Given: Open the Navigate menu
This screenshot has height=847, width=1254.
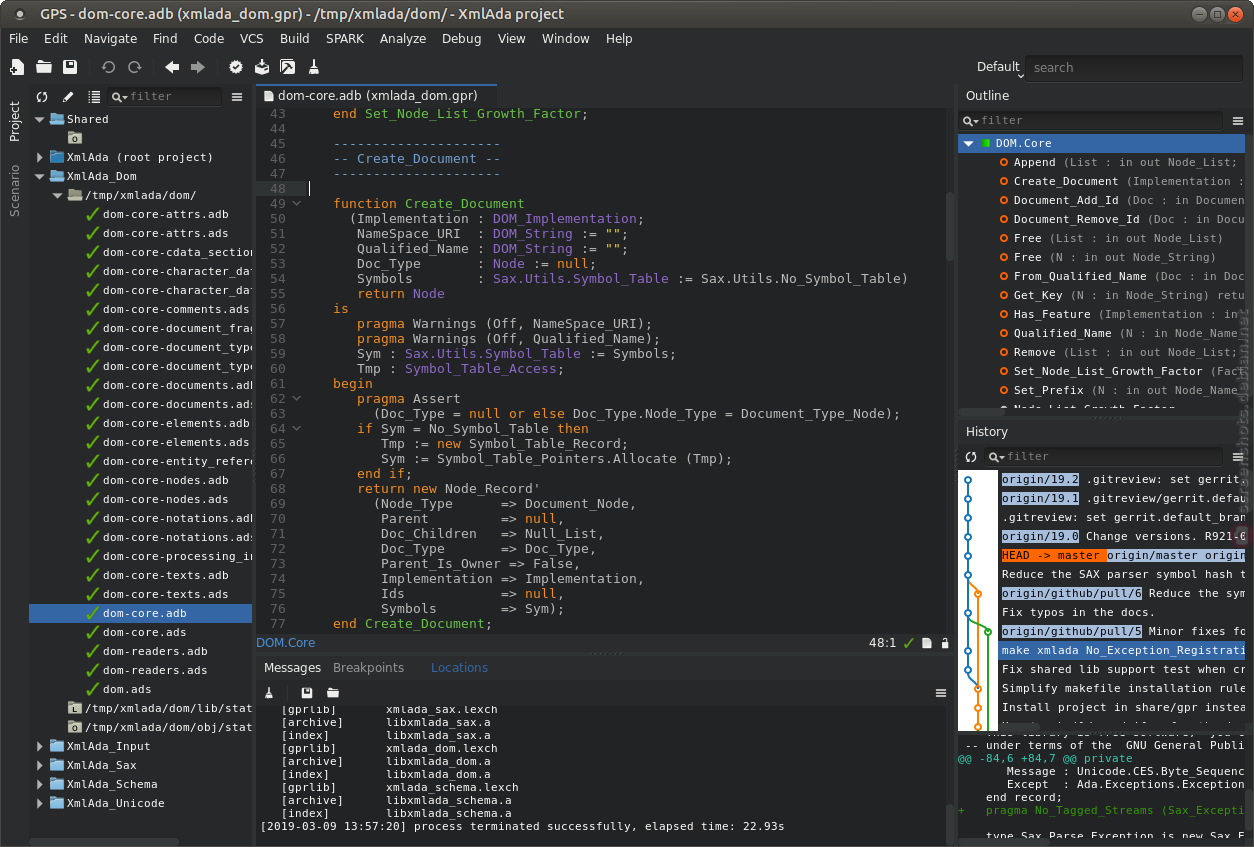Looking at the screenshot, I should click(x=110, y=38).
